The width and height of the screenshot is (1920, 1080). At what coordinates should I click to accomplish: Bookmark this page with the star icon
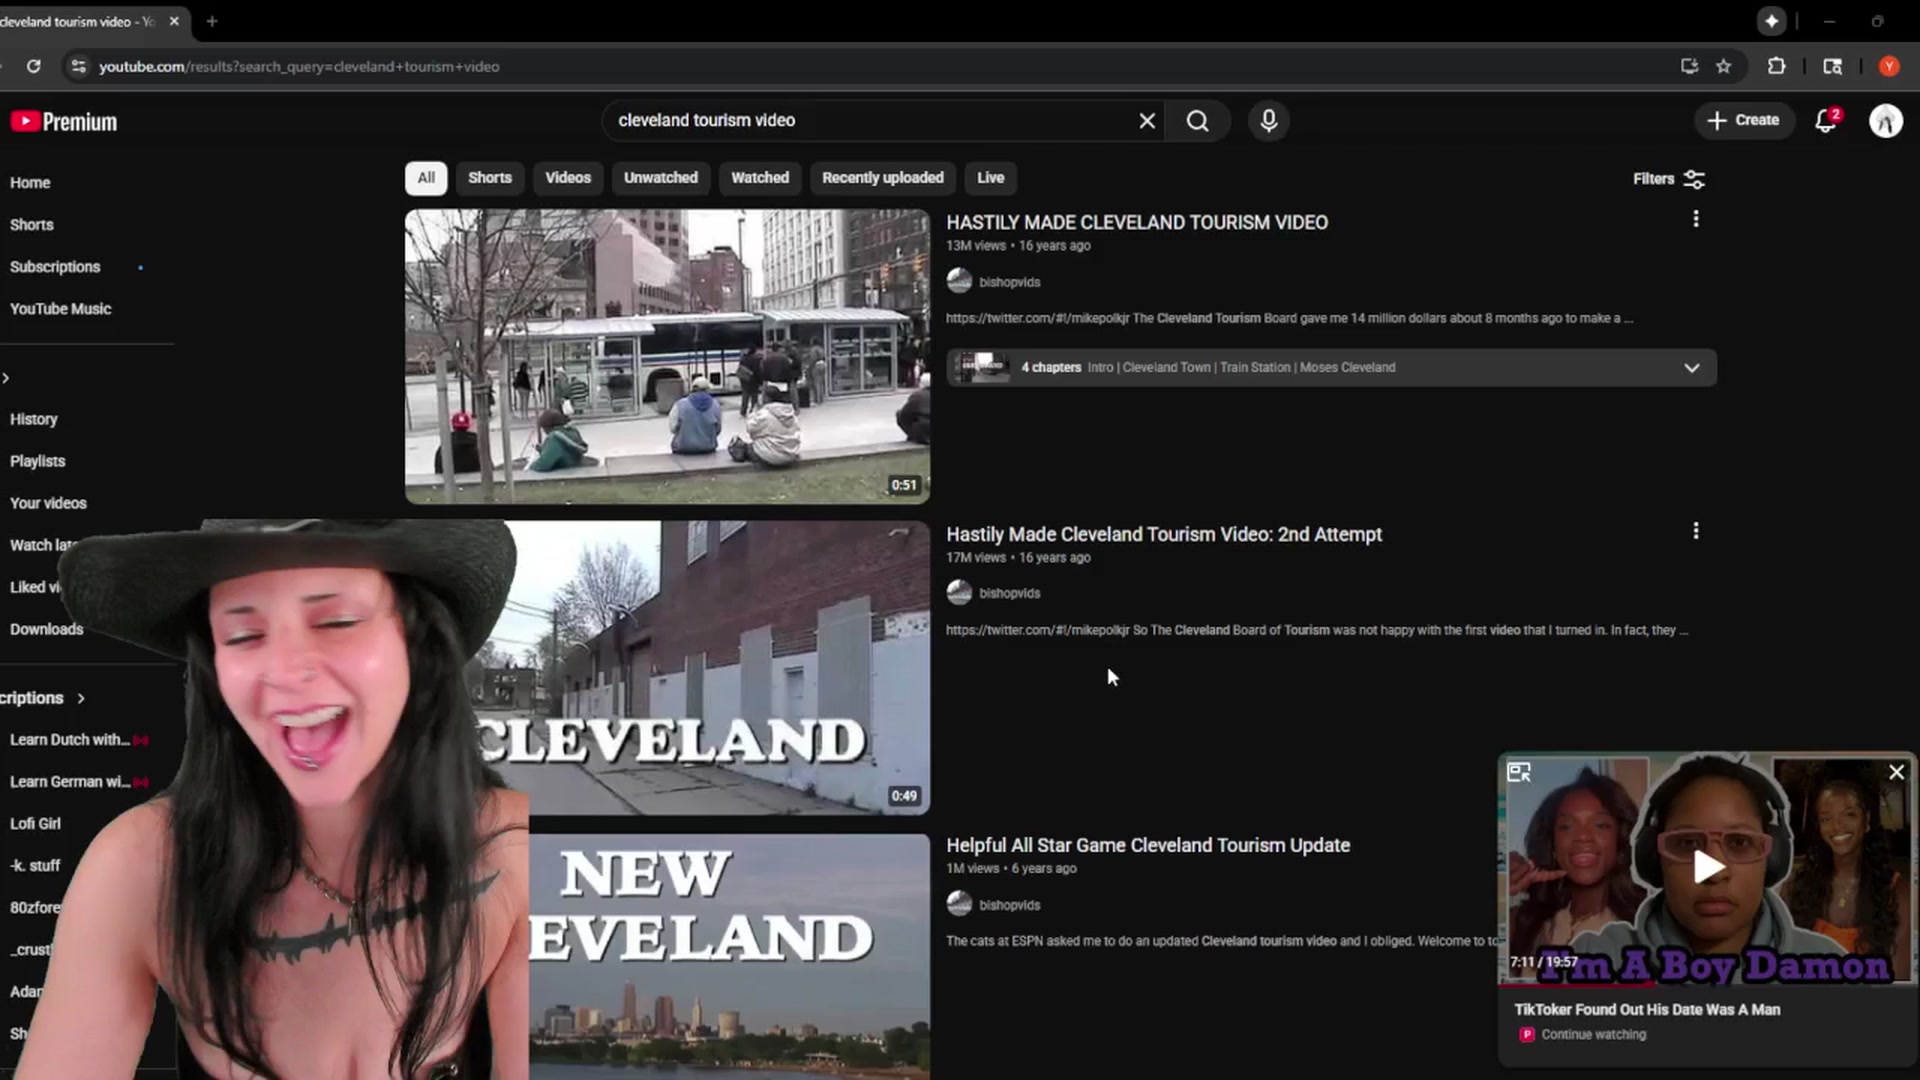tap(1724, 66)
